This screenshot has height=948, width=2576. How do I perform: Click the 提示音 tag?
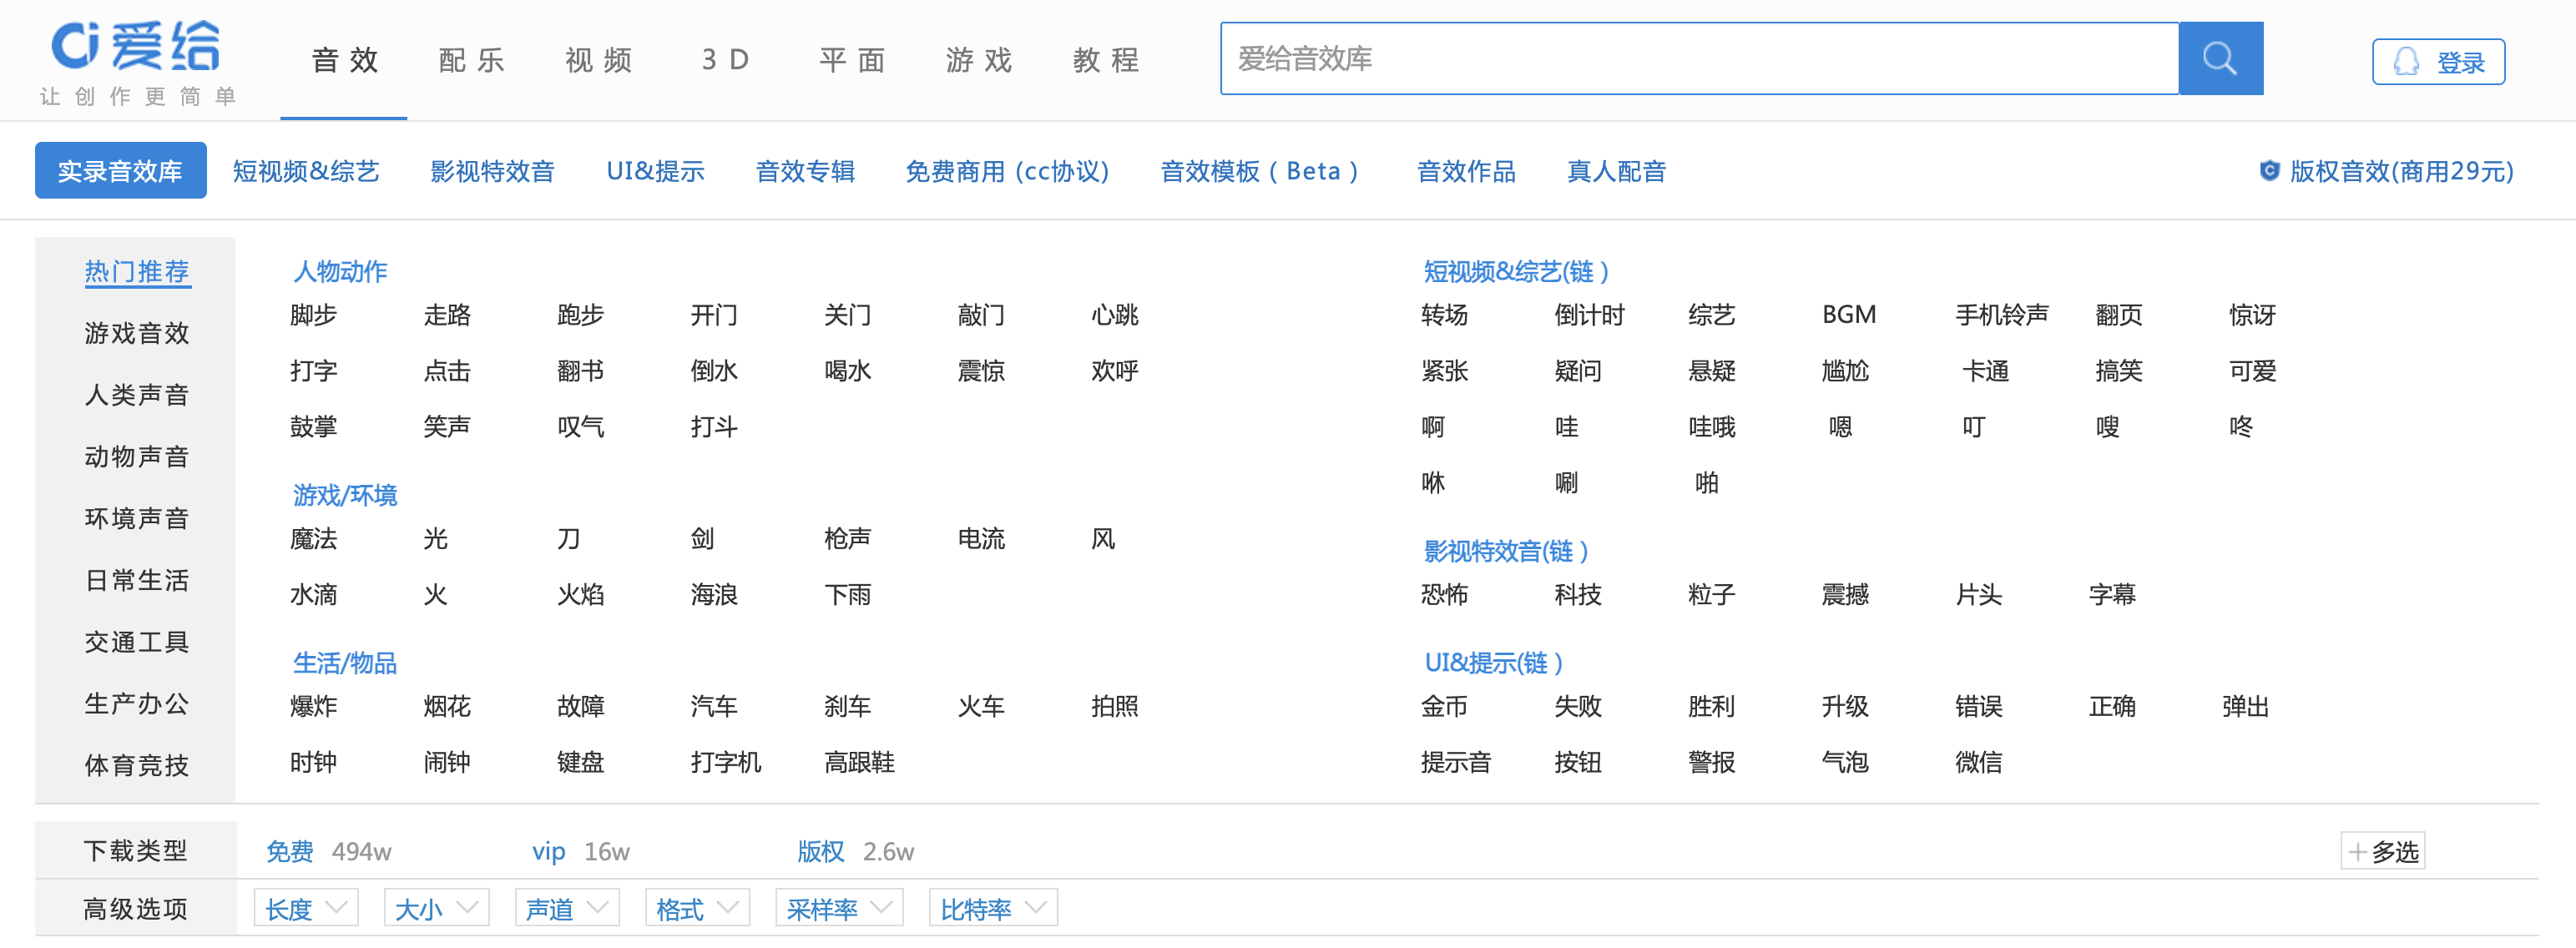point(1456,763)
